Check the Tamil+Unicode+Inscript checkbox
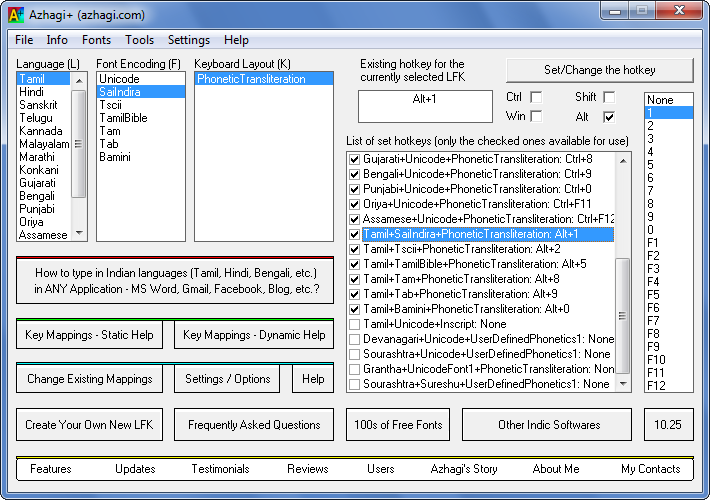 [355, 324]
